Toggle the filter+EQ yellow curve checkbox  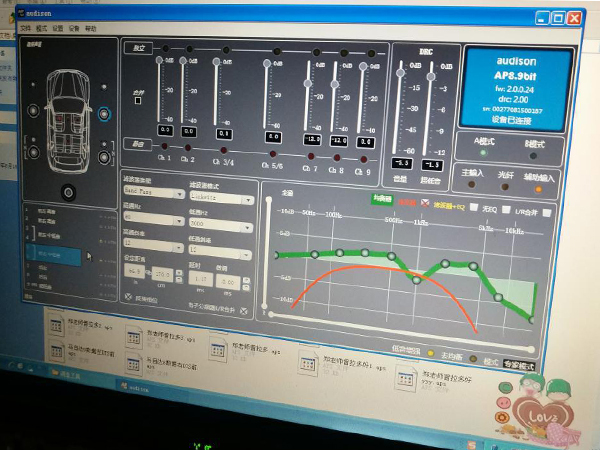(474, 207)
